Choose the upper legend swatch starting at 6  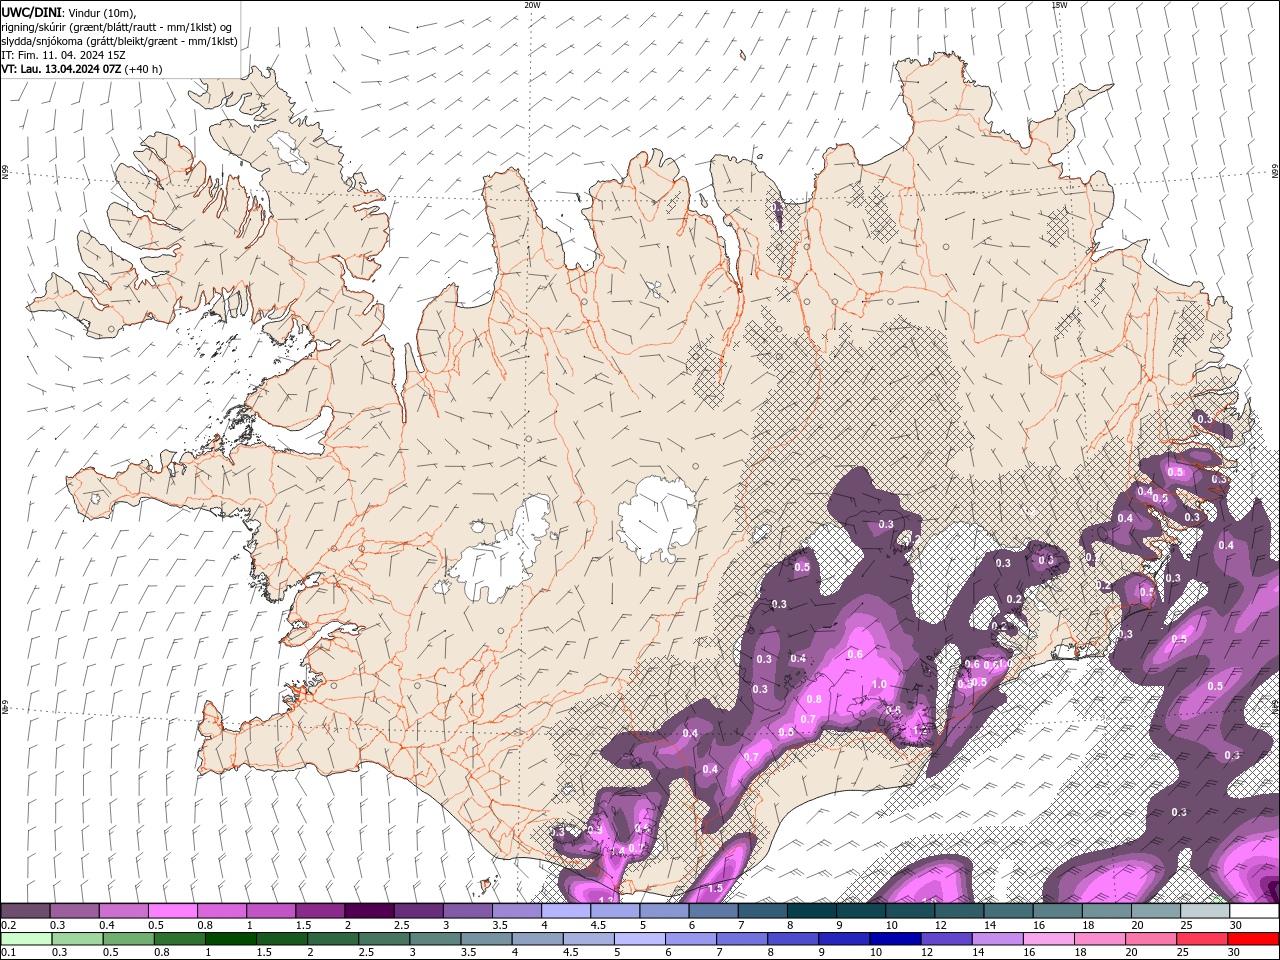712,911
